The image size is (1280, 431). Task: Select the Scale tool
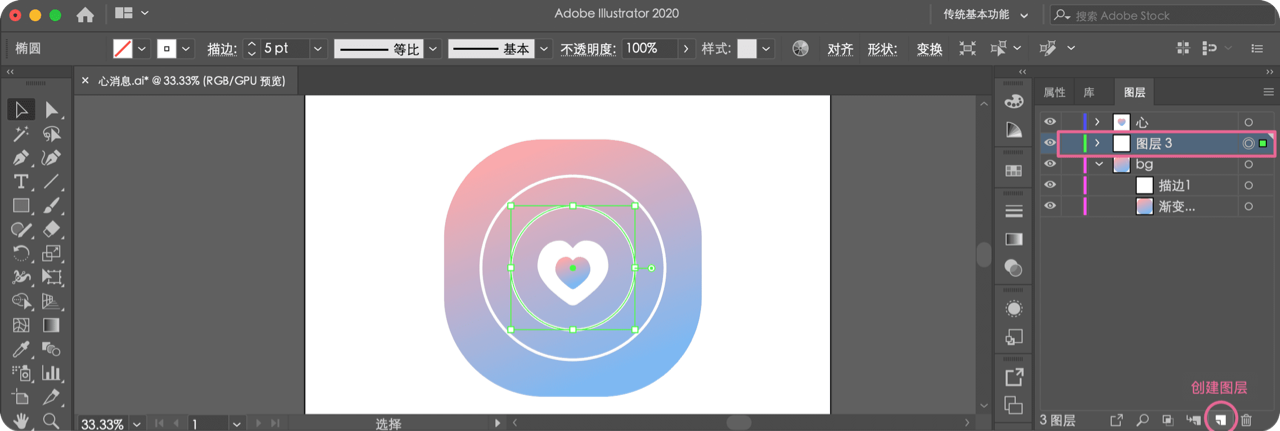click(52, 253)
